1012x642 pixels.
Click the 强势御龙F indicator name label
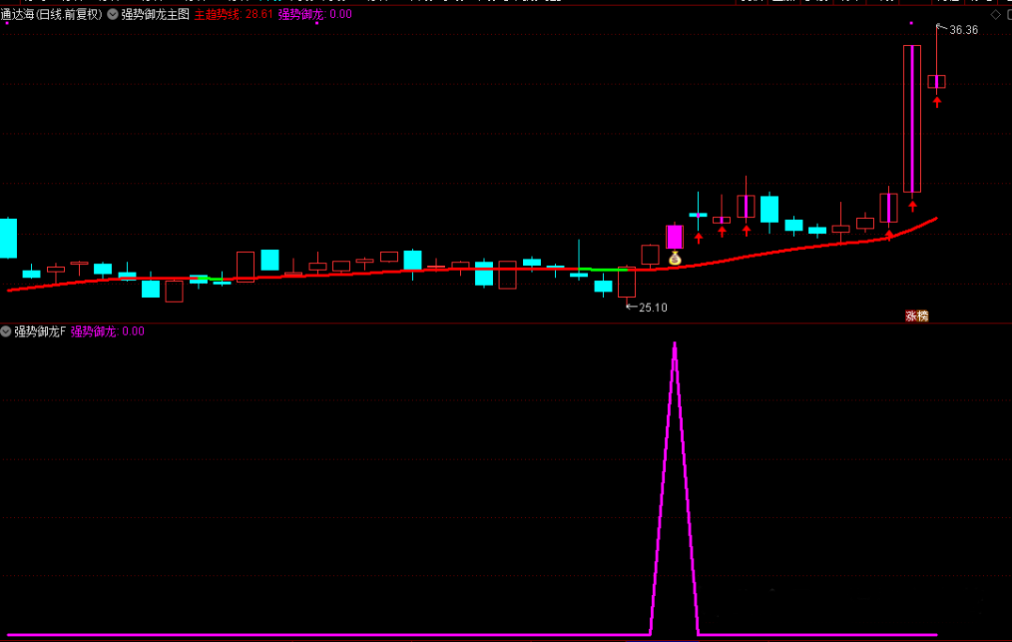pyautogui.click(x=40, y=331)
